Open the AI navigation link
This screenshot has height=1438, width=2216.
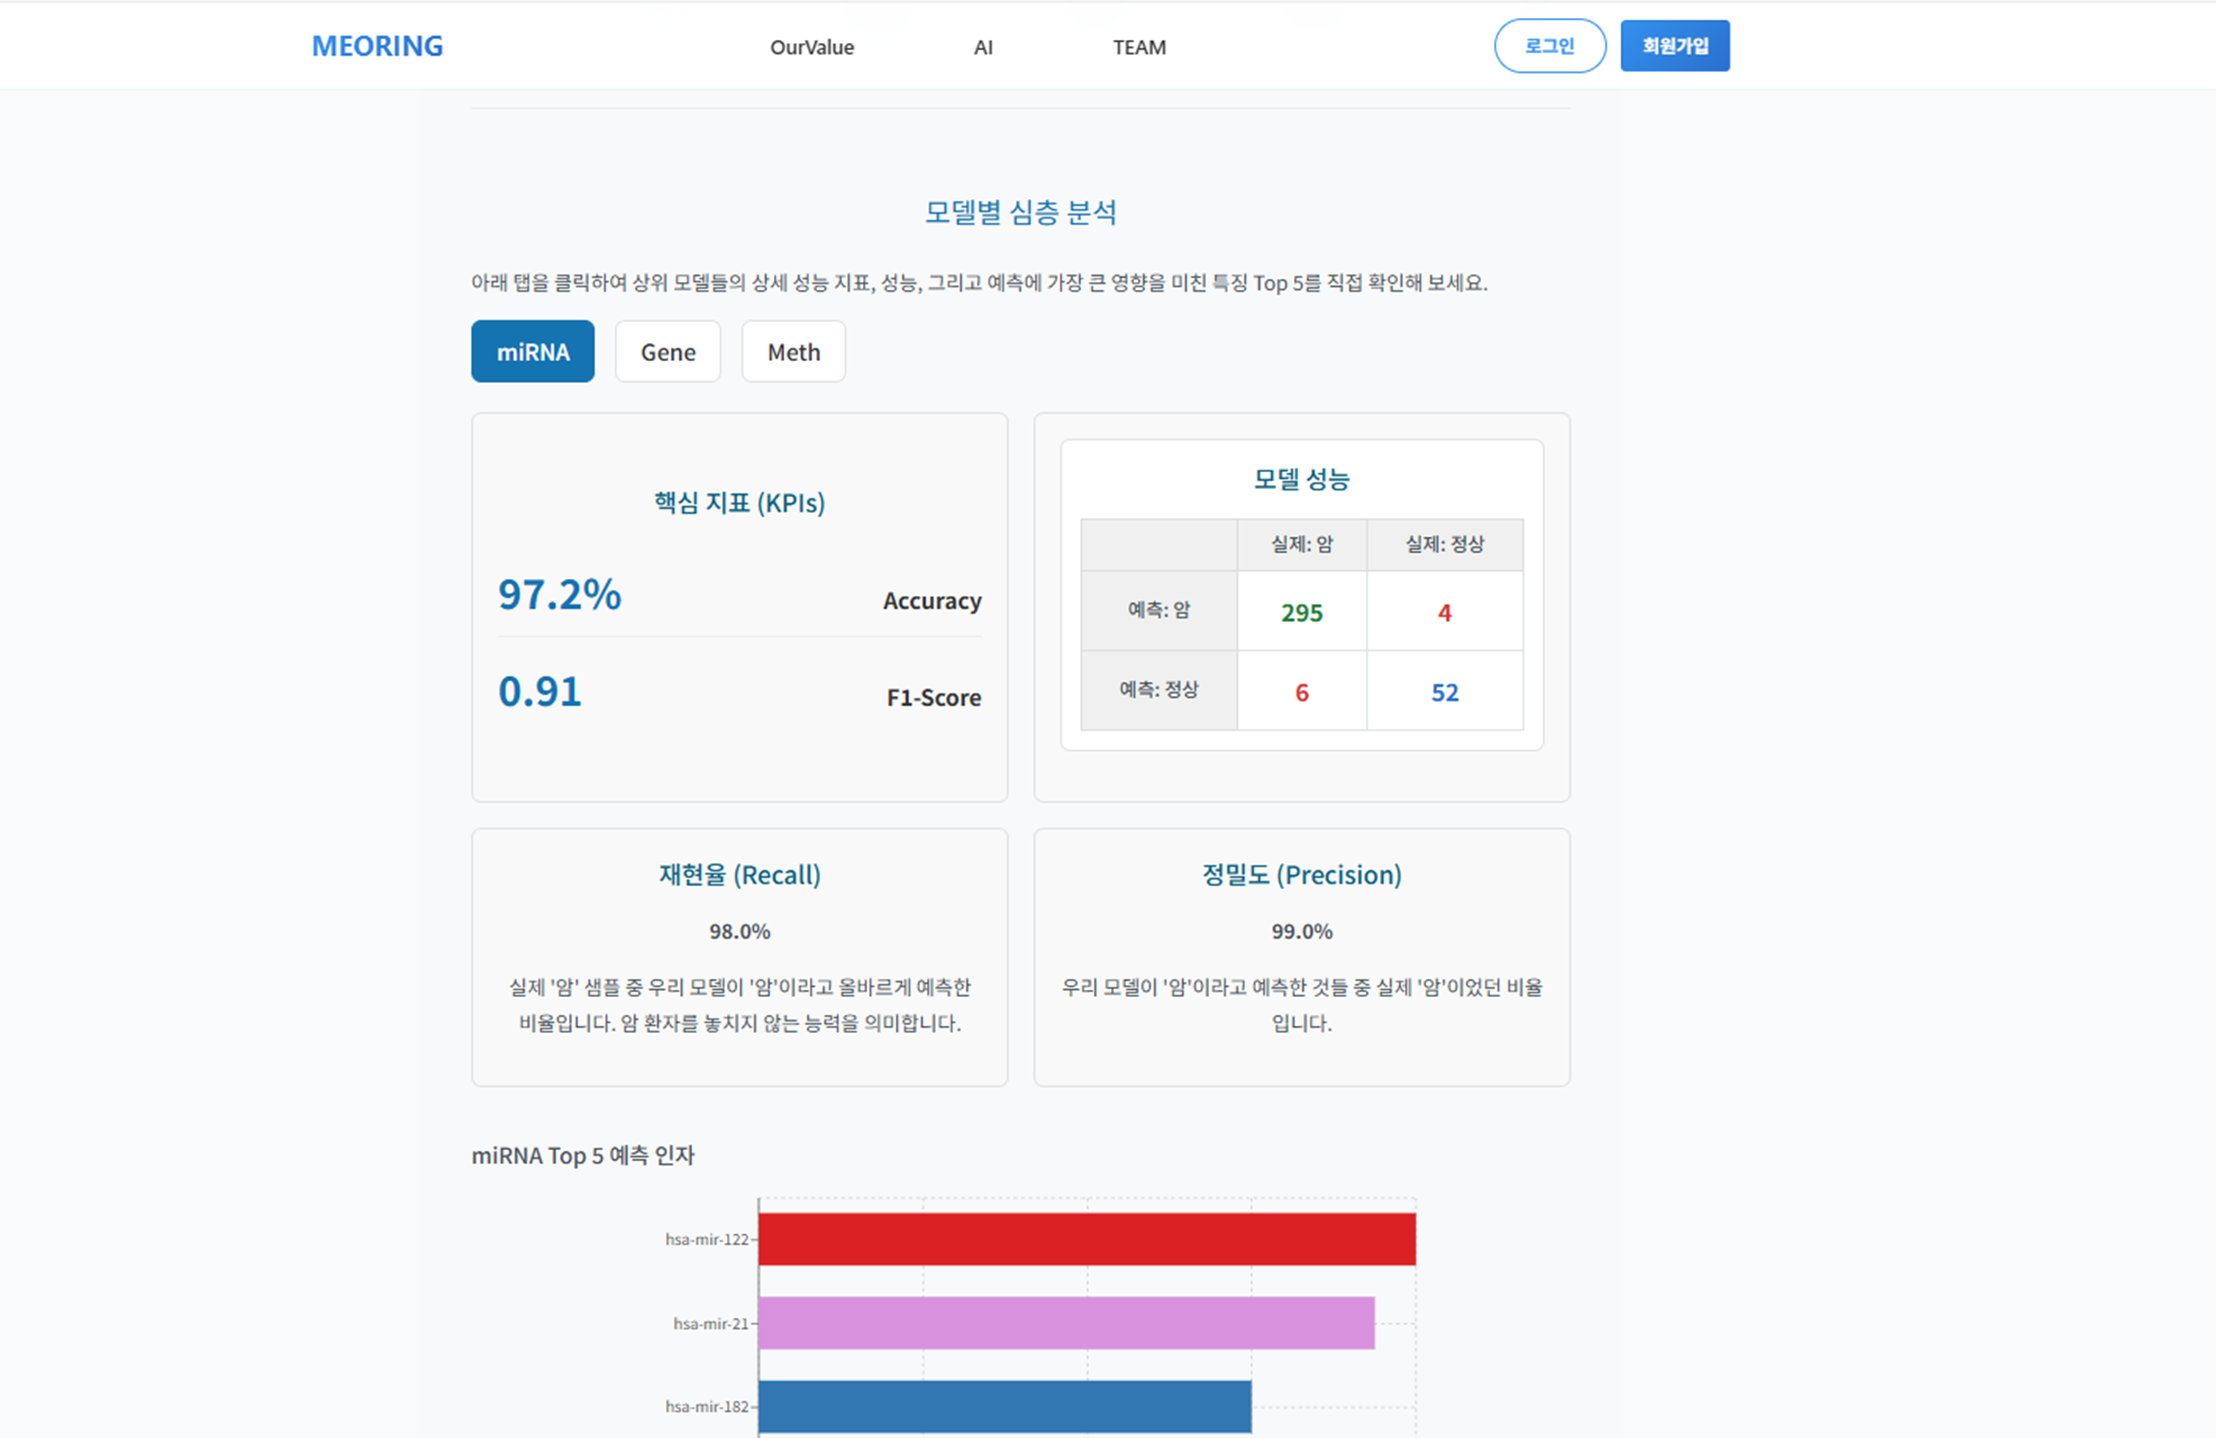point(983,47)
